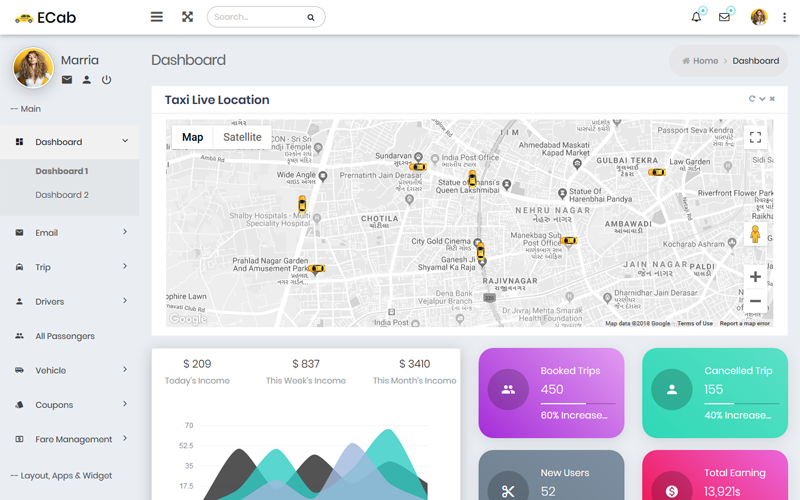Click the Booked Trips 450 value

[552, 389]
